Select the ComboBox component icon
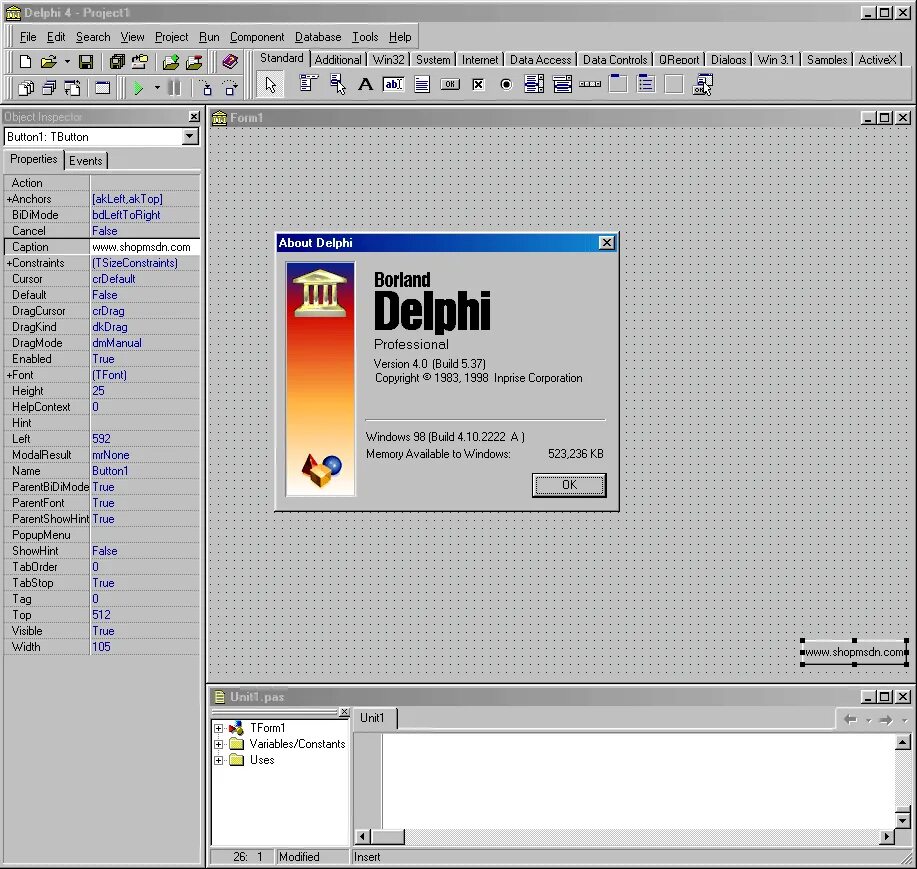The width and height of the screenshot is (917, 869). click(562, 84)
